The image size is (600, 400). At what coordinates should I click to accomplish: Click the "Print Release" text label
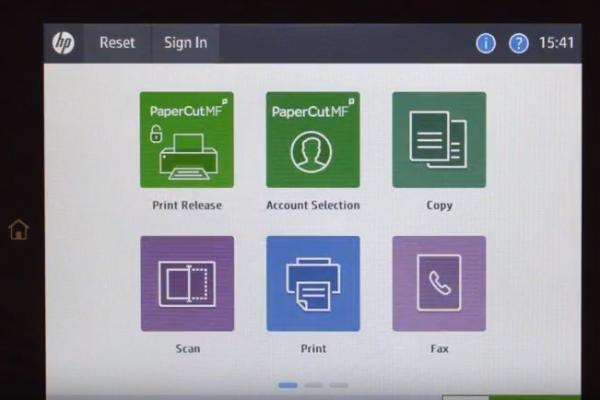[187, 205]
